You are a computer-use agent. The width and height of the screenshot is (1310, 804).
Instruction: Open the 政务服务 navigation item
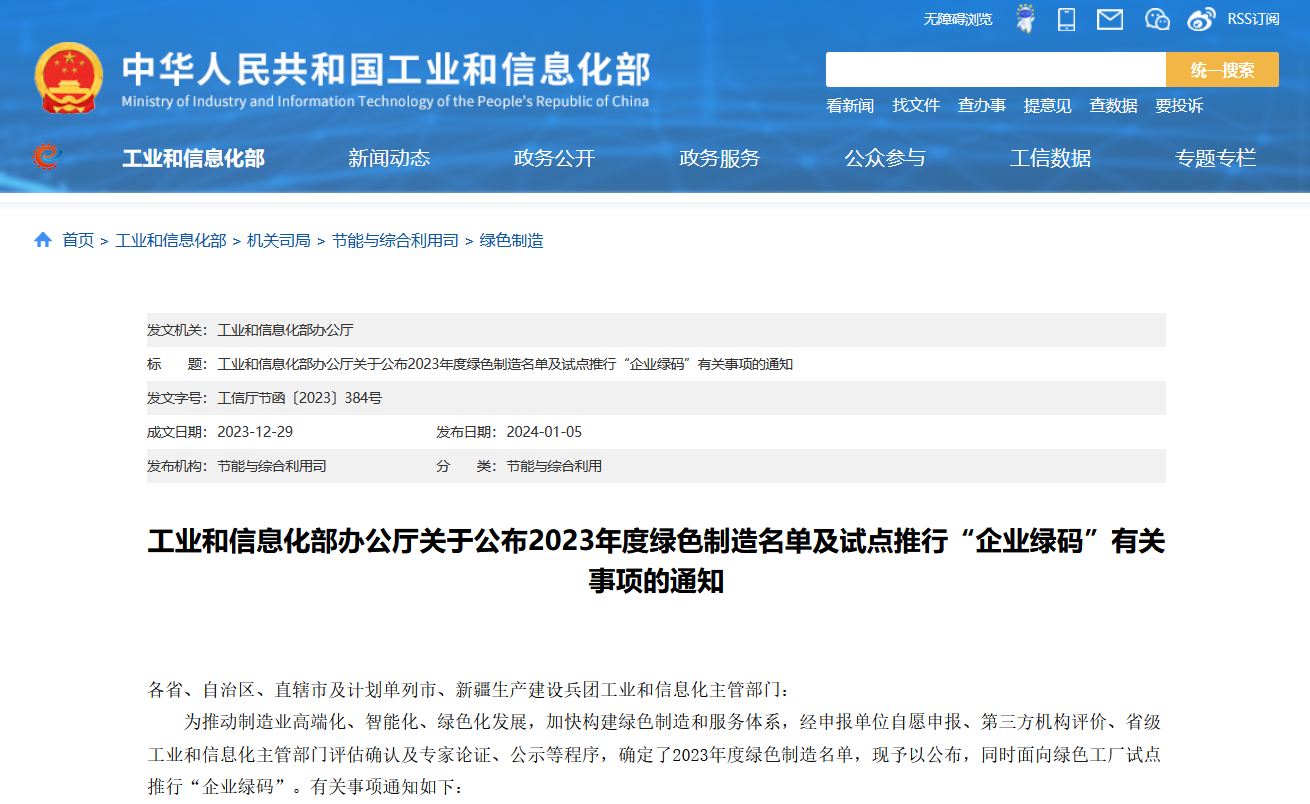point(719,158)
